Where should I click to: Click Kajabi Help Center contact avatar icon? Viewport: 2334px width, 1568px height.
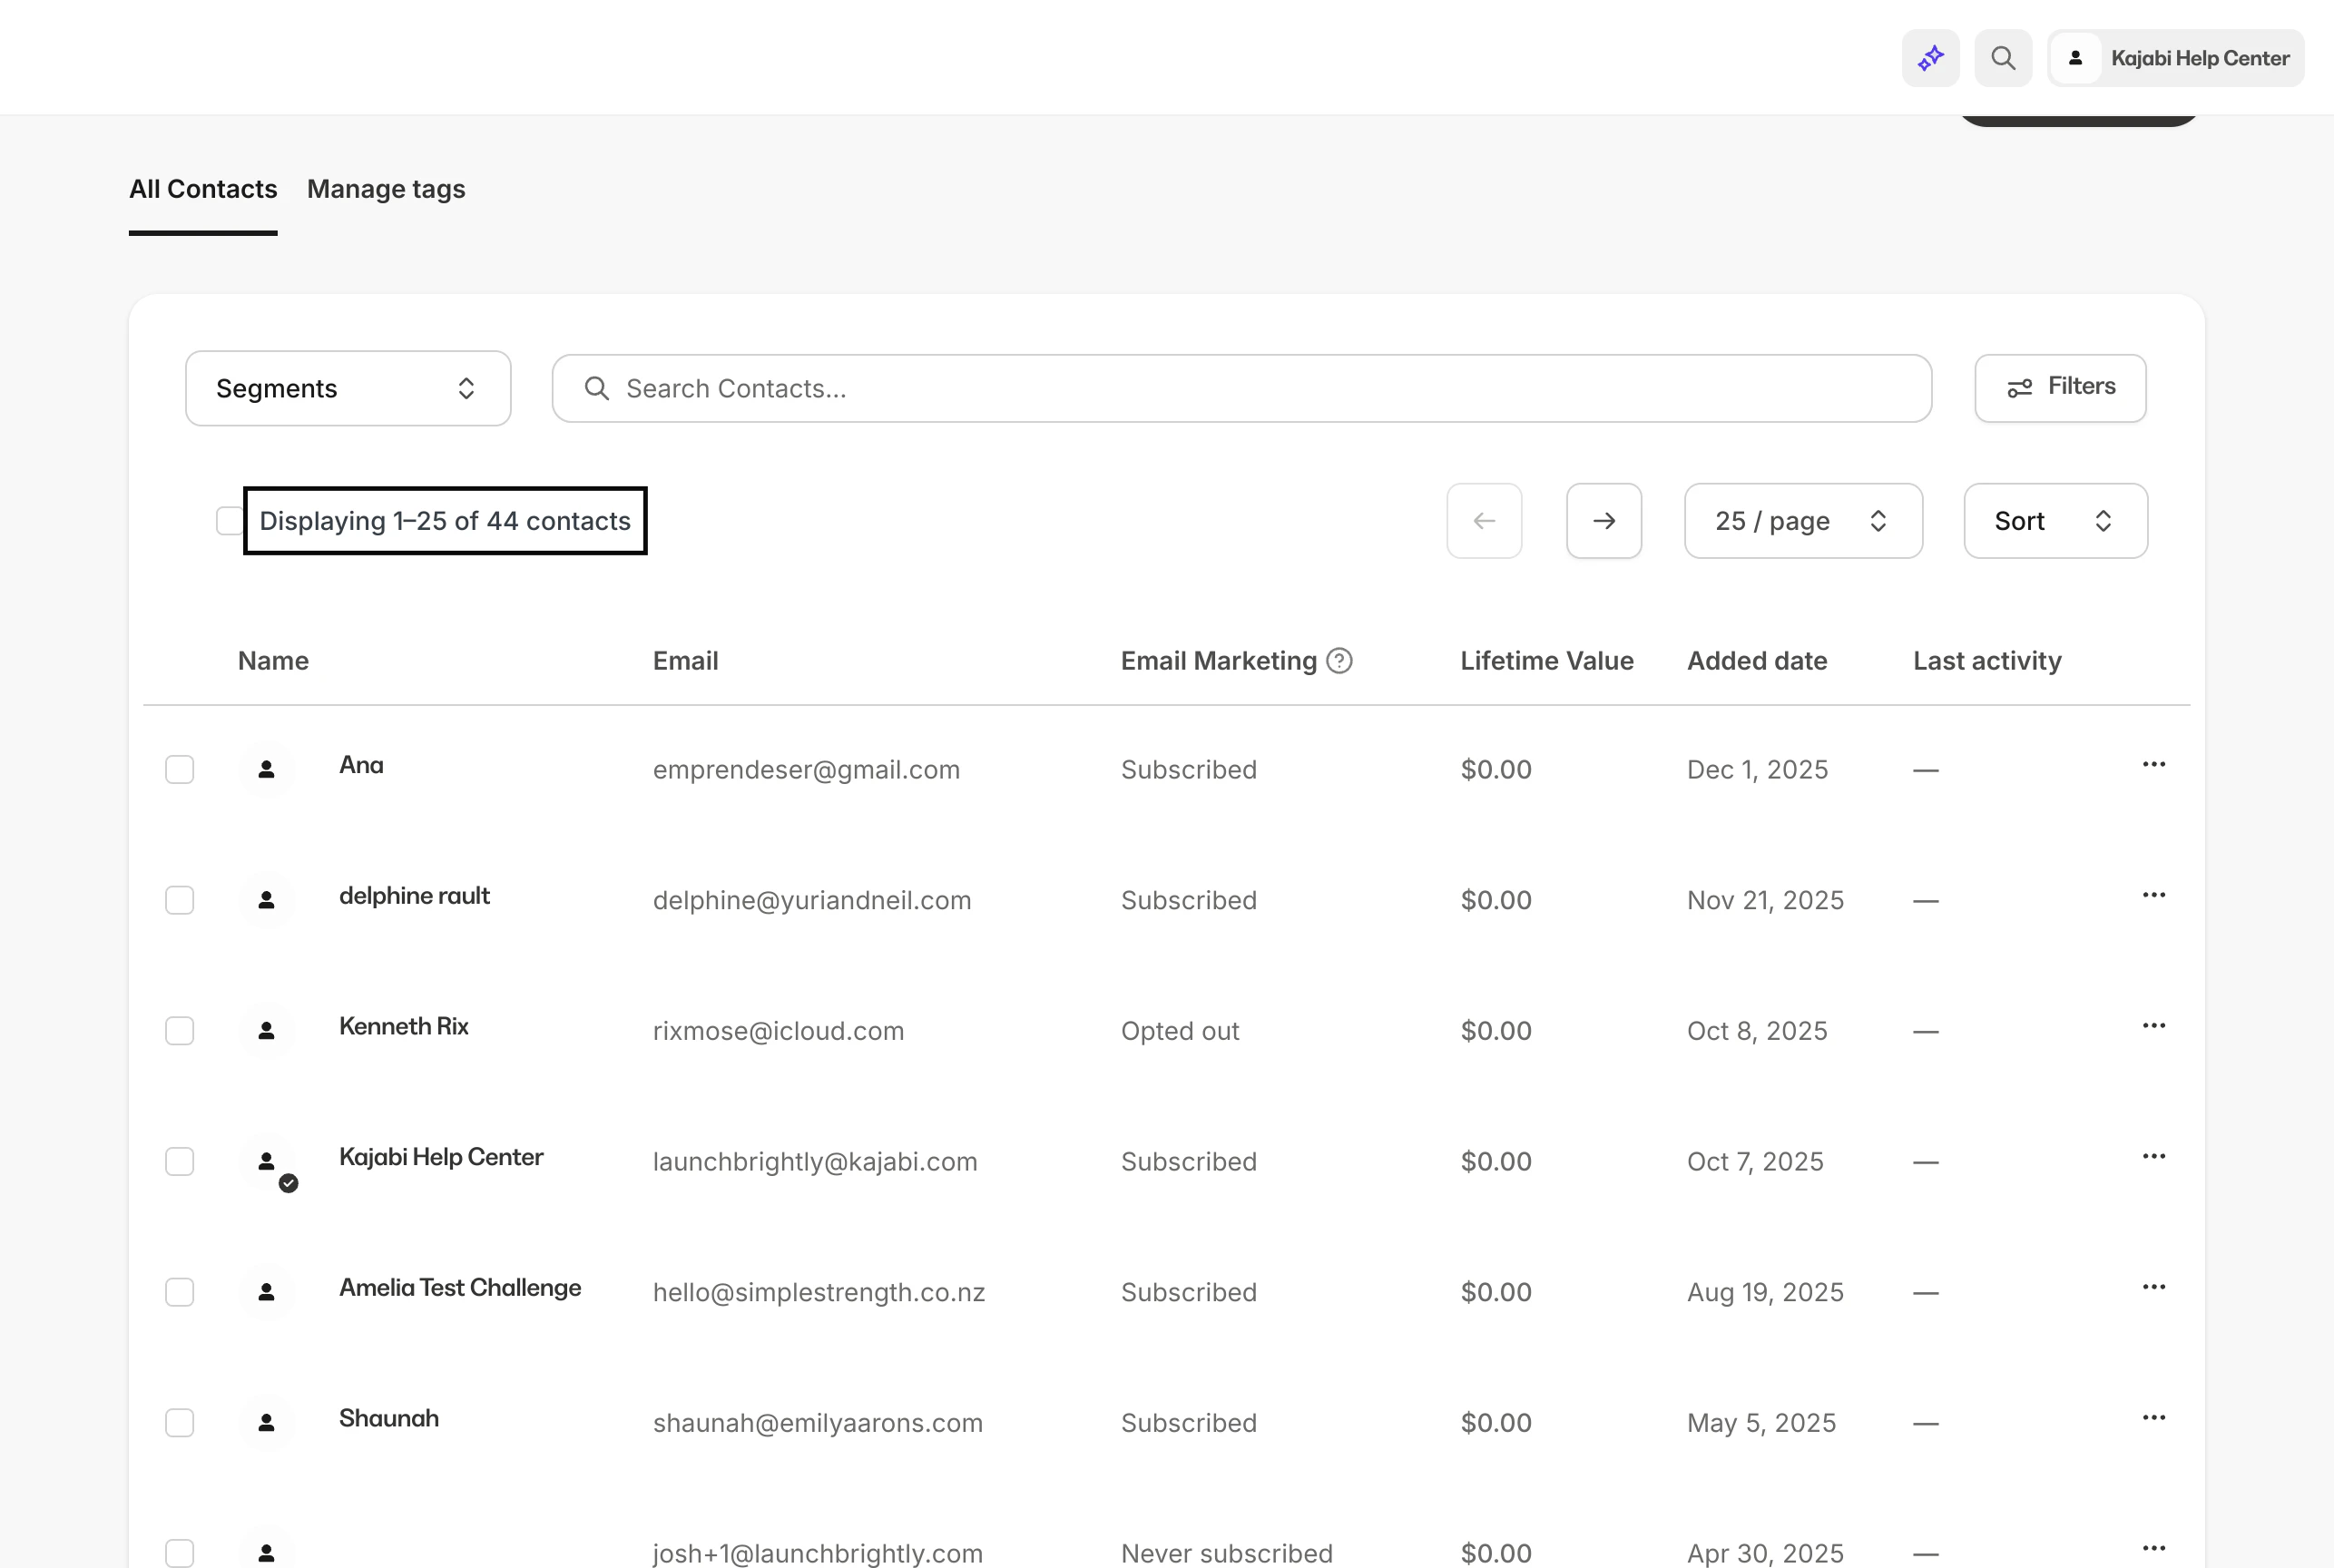(267, 1162)
